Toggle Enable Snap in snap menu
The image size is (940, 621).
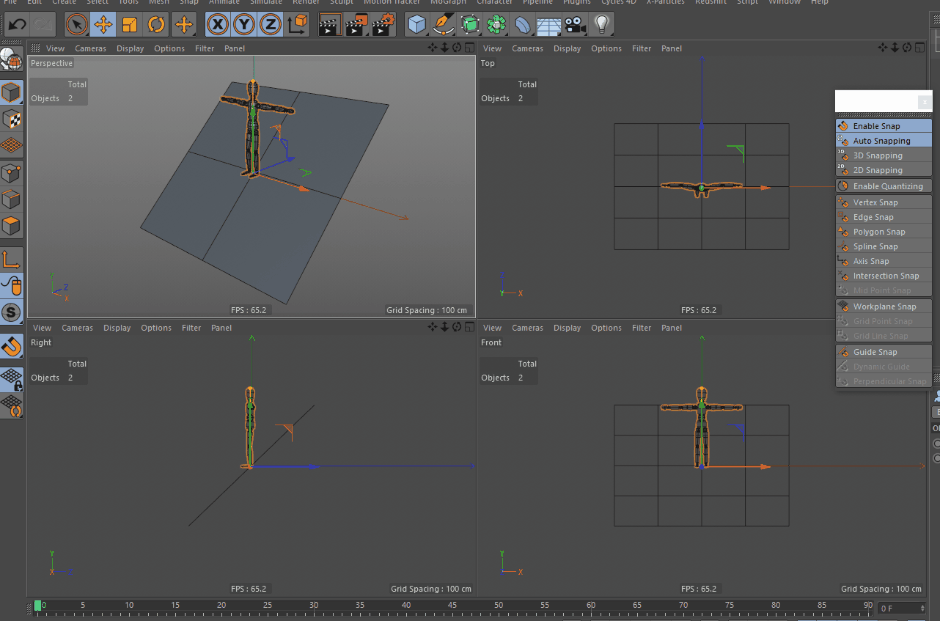point(884,126)
